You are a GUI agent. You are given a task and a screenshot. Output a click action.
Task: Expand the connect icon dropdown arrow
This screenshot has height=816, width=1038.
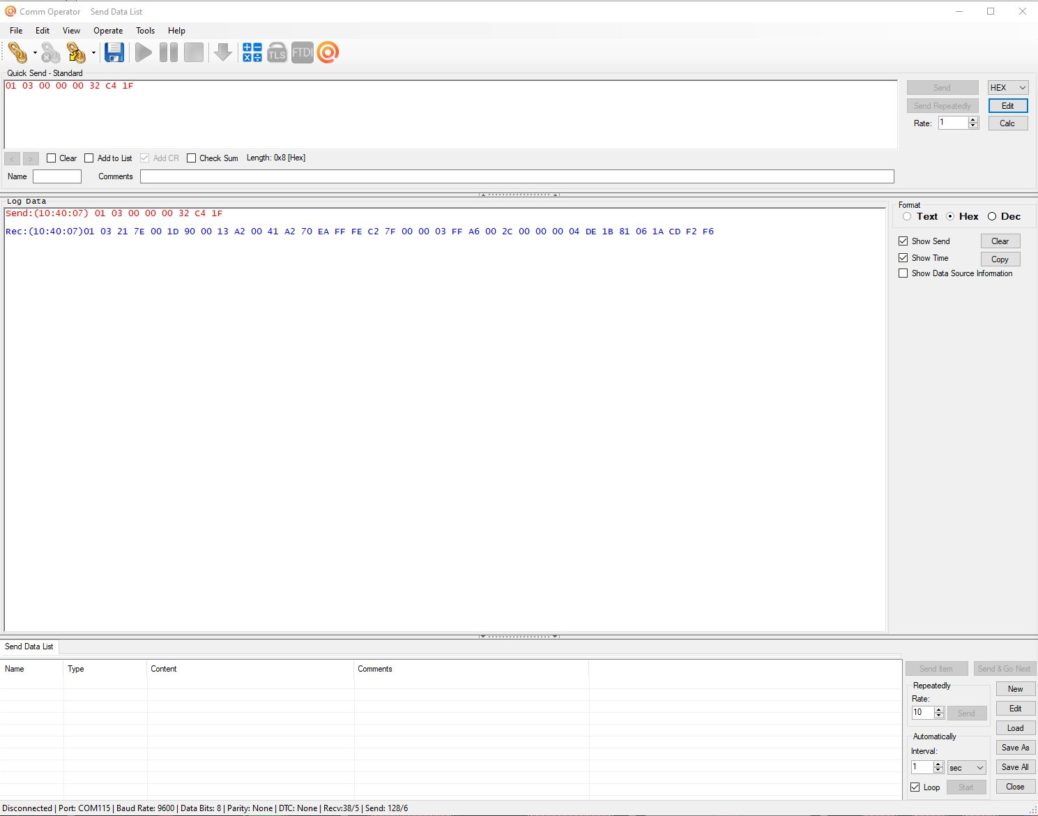click(33, 52)
